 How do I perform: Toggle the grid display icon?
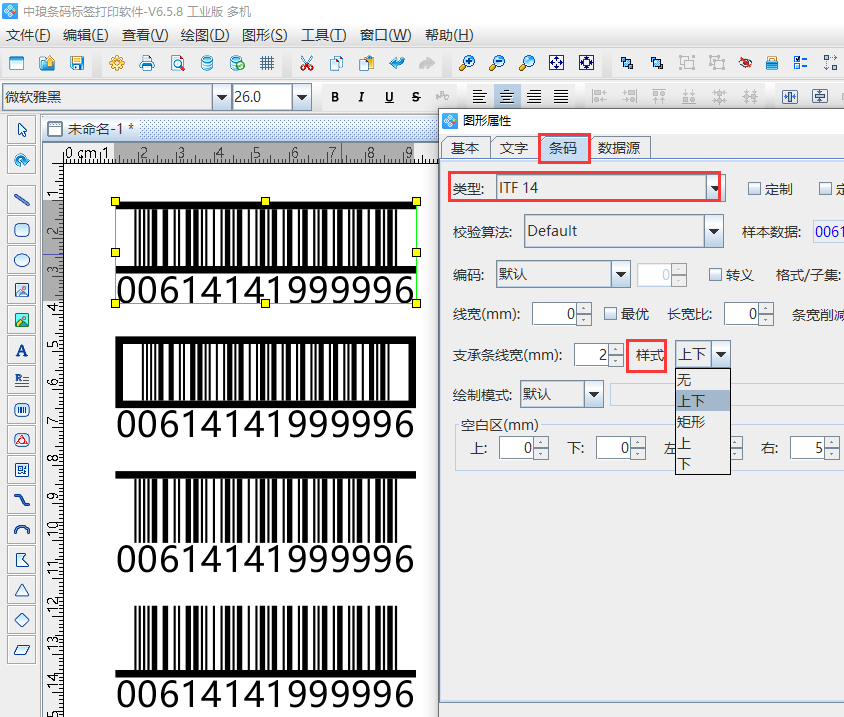267,63
